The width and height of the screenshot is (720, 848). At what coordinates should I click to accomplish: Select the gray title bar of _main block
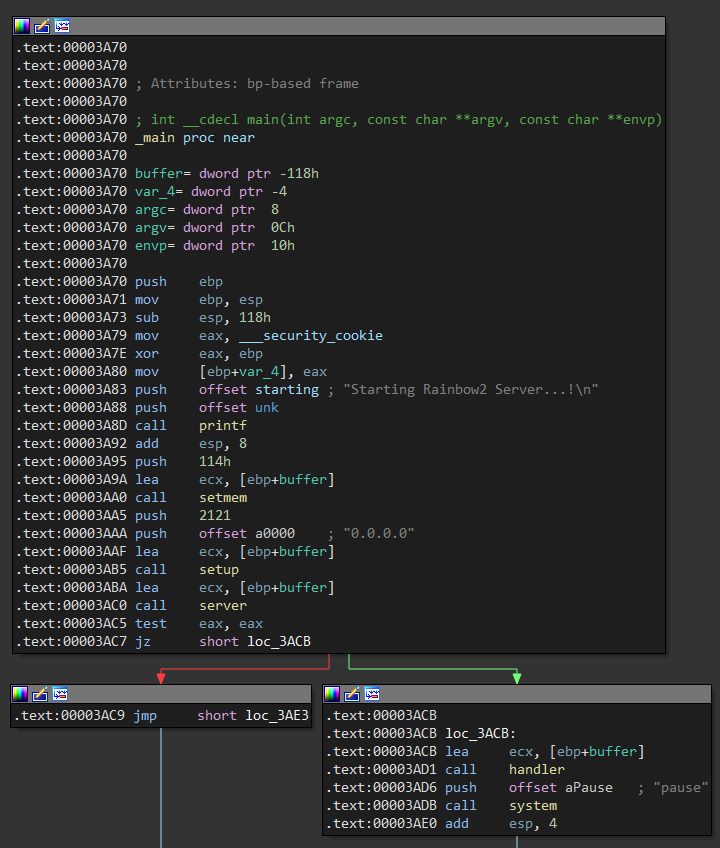[339, 26]
